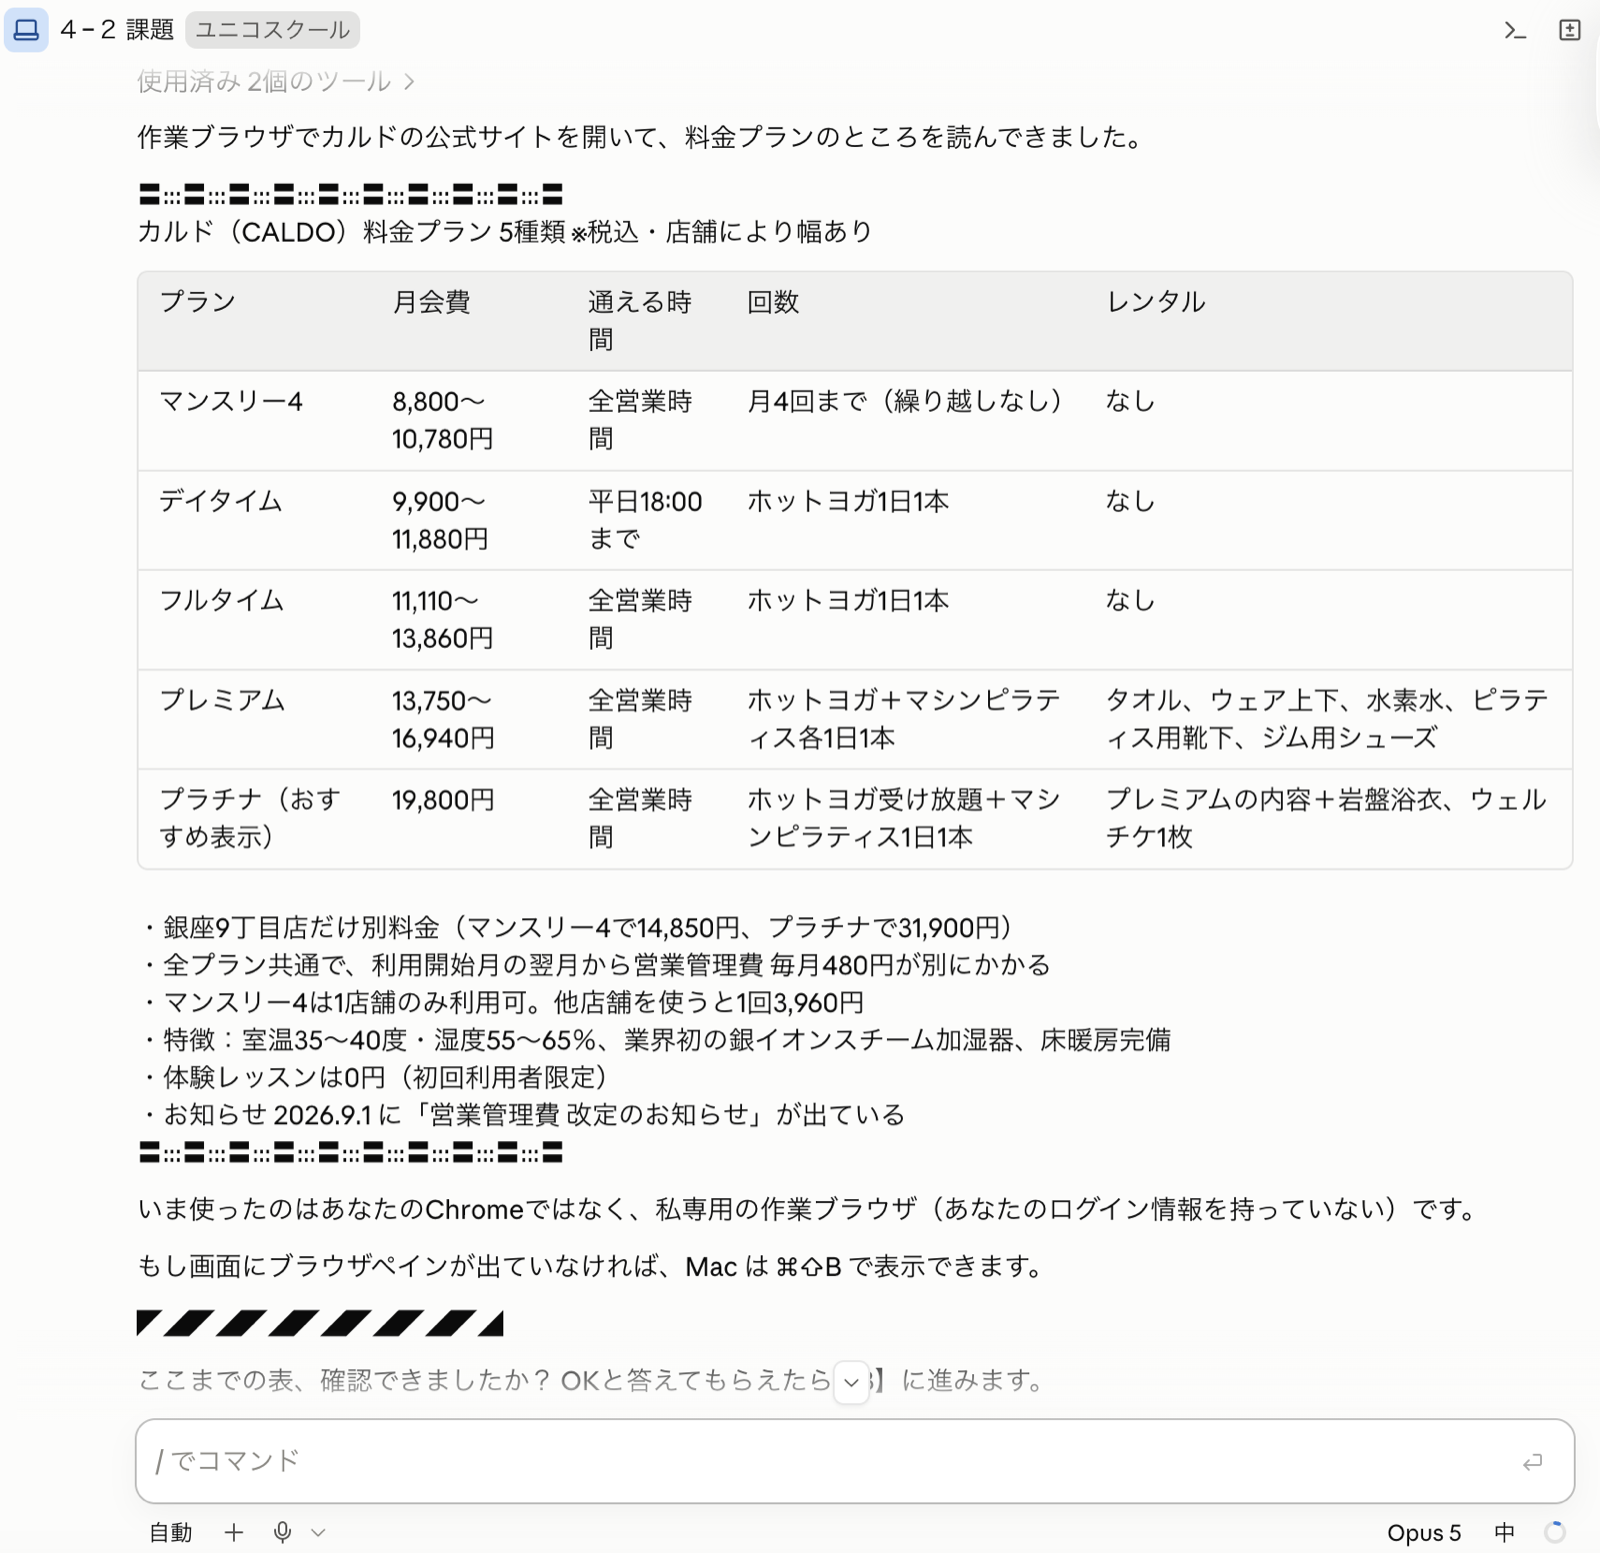This screenshot has height=1553, width=1600.
Task: Click the plus attach icon
Action: pyautogui.click(x=234, y=1532)
